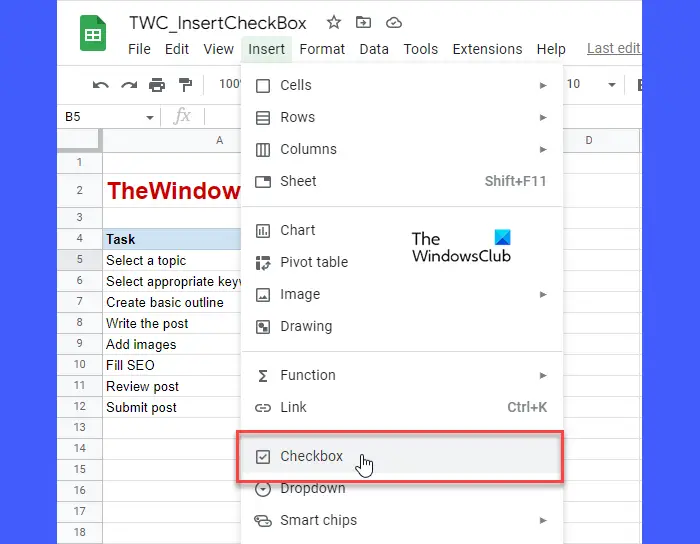Star the TWC_InsertCheckBox document
Image resolution: width=700 pixels, height=544 pixels.
(333, 22)
